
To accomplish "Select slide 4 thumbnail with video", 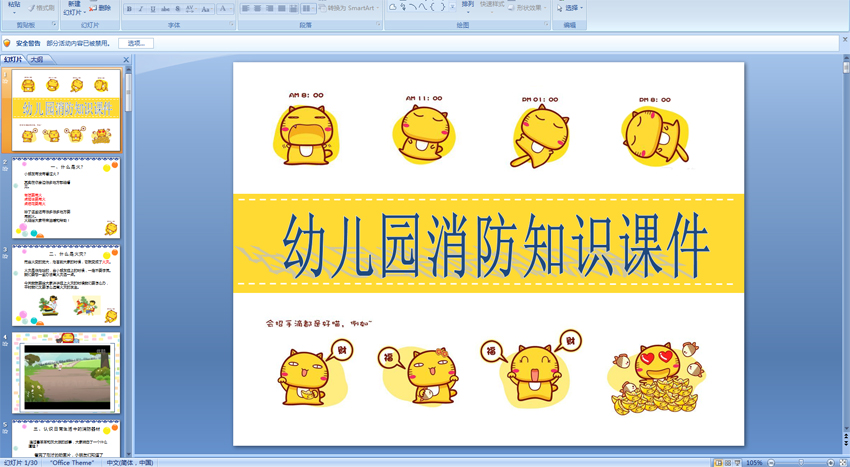I will pos(66,373).
